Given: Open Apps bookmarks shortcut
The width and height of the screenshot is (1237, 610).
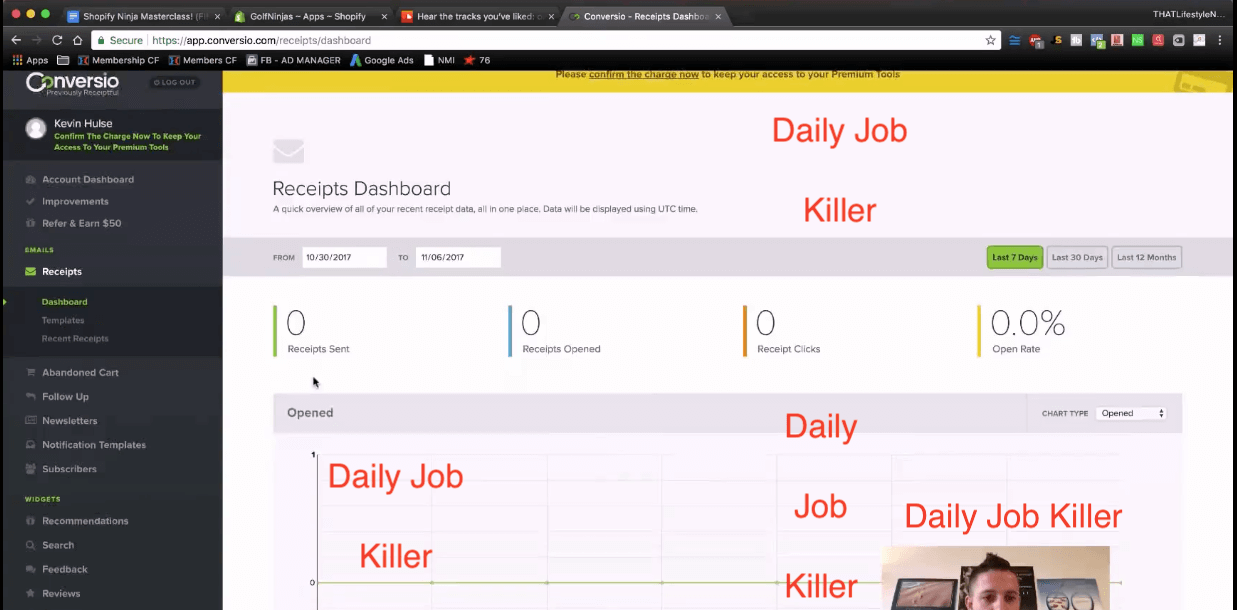Looking at the screenshot, I should pyautogui.click(x=30, y=60).
